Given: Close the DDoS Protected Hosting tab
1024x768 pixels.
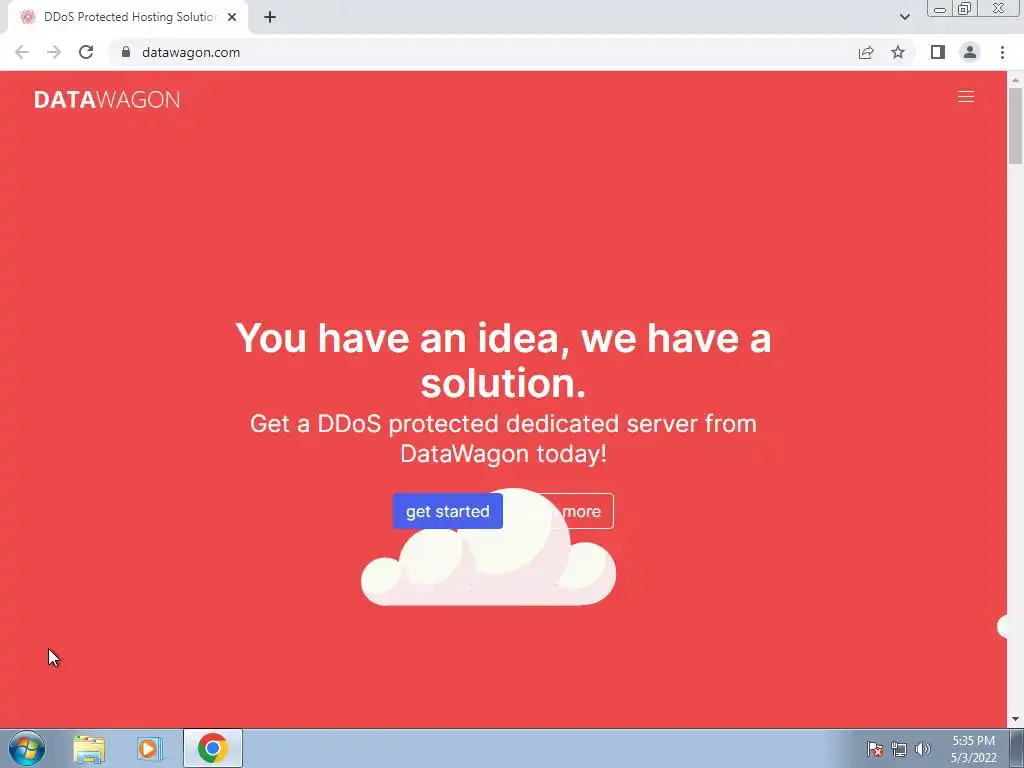Looking at the screenshot, I should (x=232, y=17).
